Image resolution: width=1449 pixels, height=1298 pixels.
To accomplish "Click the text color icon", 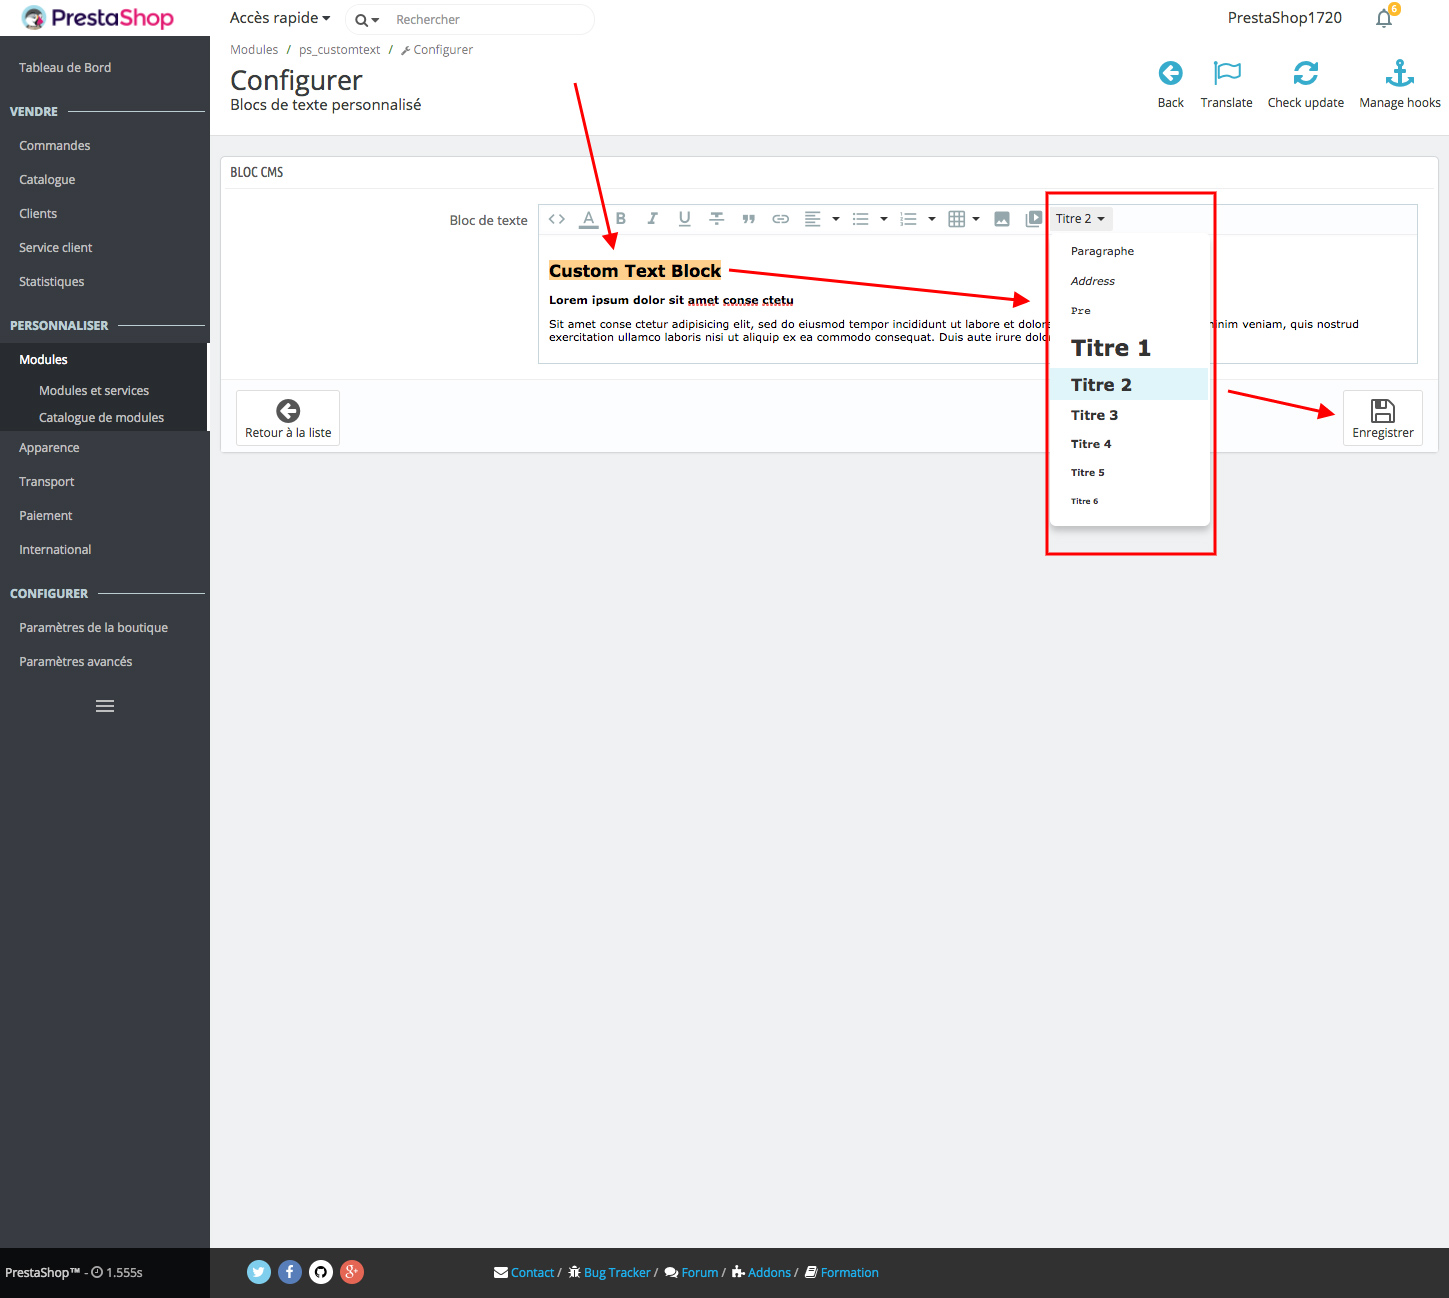I will (589, 219).
